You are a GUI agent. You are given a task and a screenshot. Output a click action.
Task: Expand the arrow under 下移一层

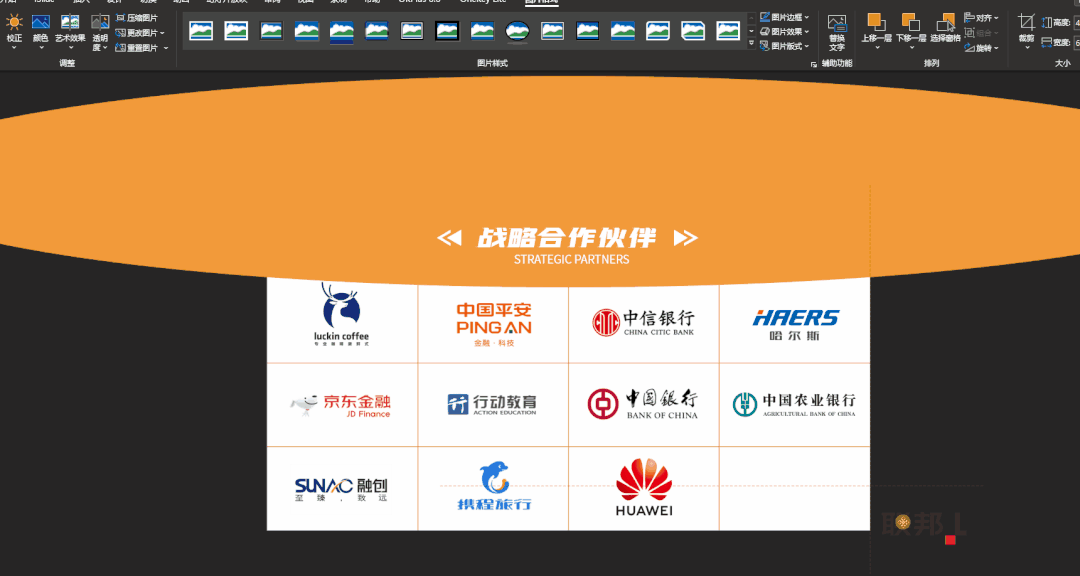pos(911,48)
